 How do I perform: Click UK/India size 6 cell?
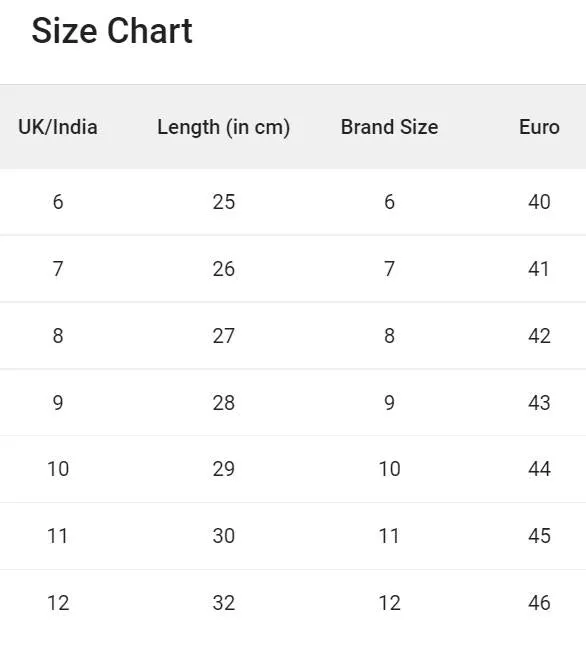point(58,202)
